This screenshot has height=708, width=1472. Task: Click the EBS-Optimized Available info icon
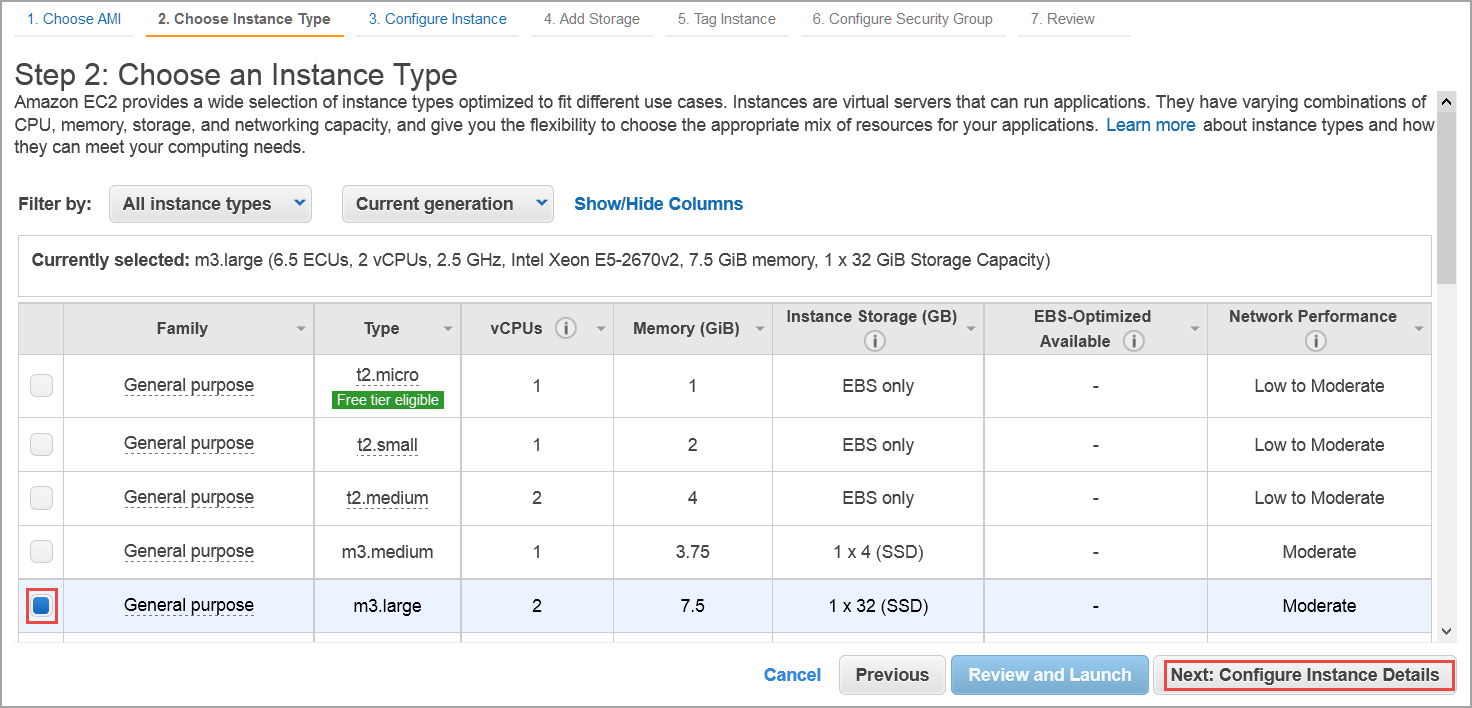pos(1133,340)
